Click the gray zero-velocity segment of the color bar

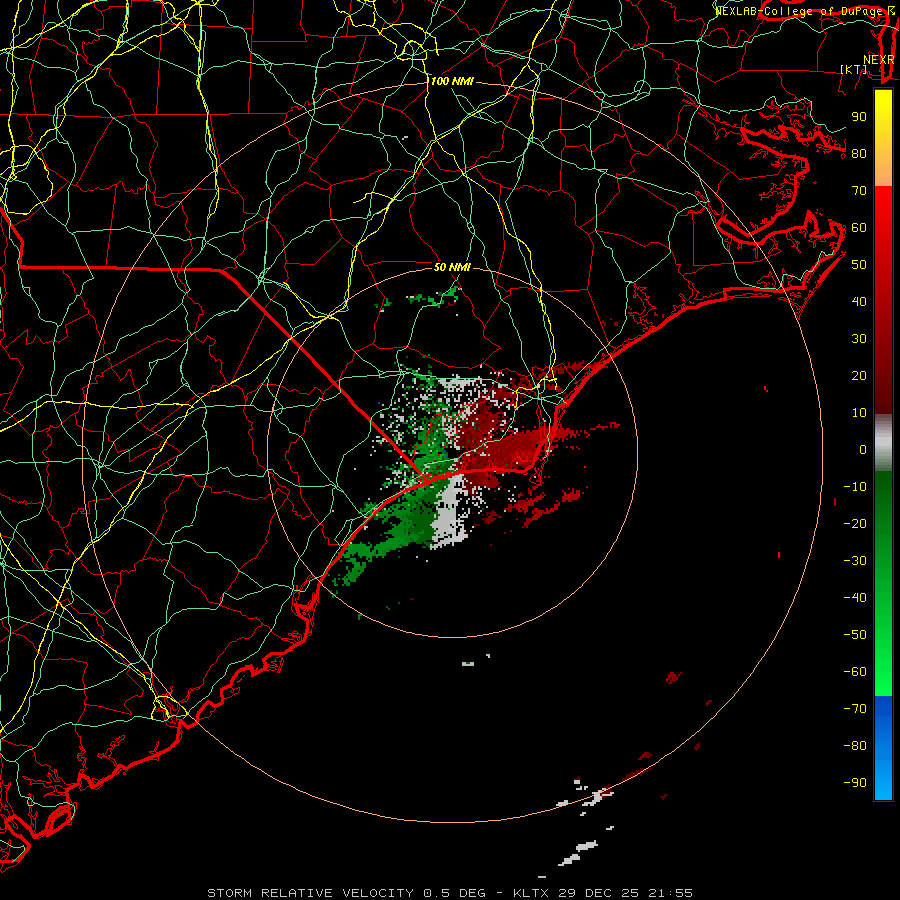click(x=883, y=443)
